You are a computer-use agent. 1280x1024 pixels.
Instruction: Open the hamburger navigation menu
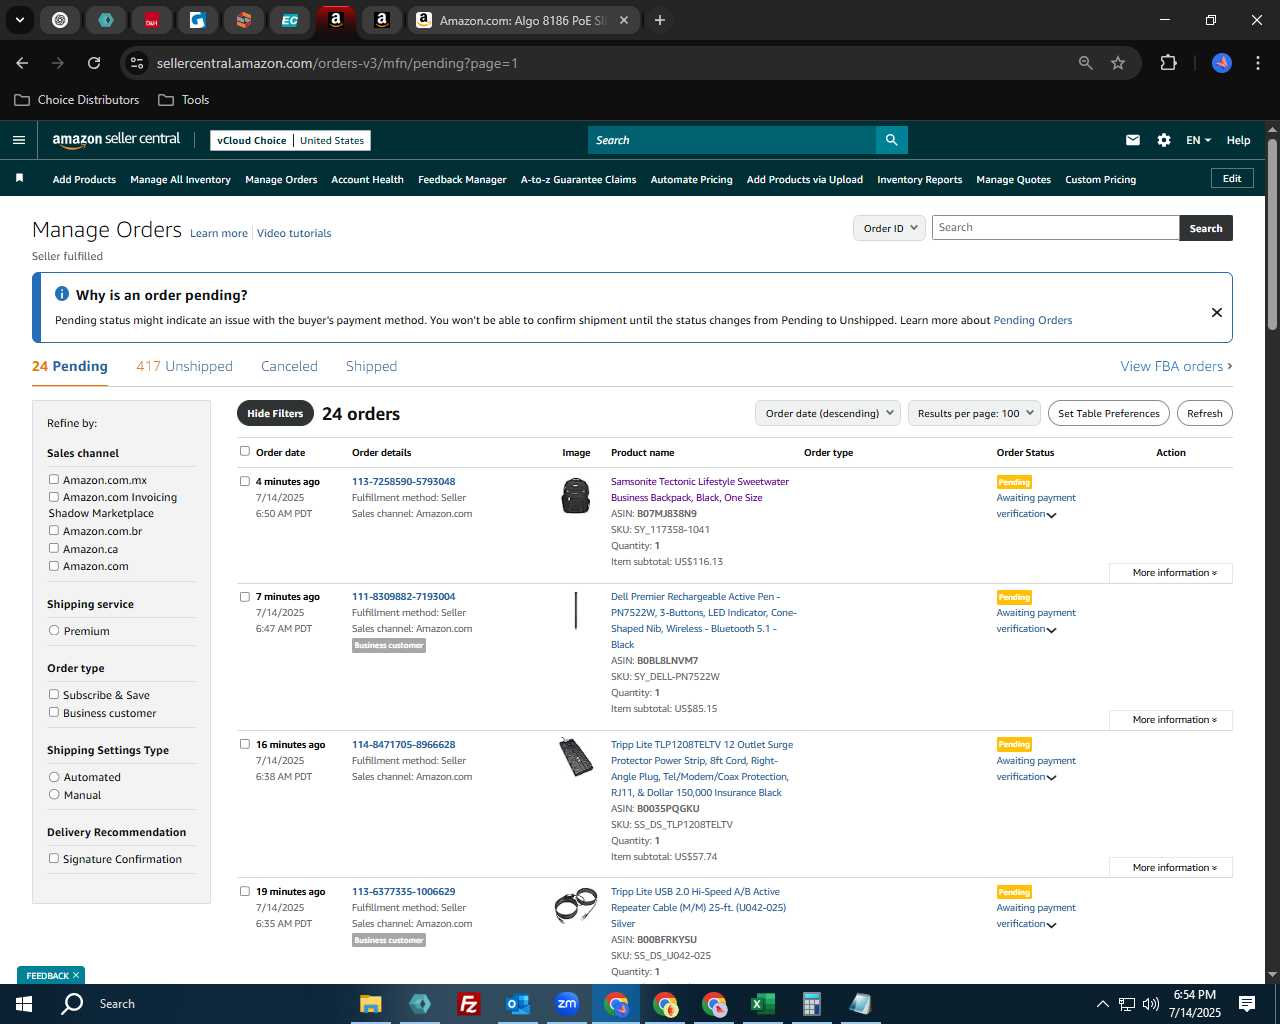point(18,140)
